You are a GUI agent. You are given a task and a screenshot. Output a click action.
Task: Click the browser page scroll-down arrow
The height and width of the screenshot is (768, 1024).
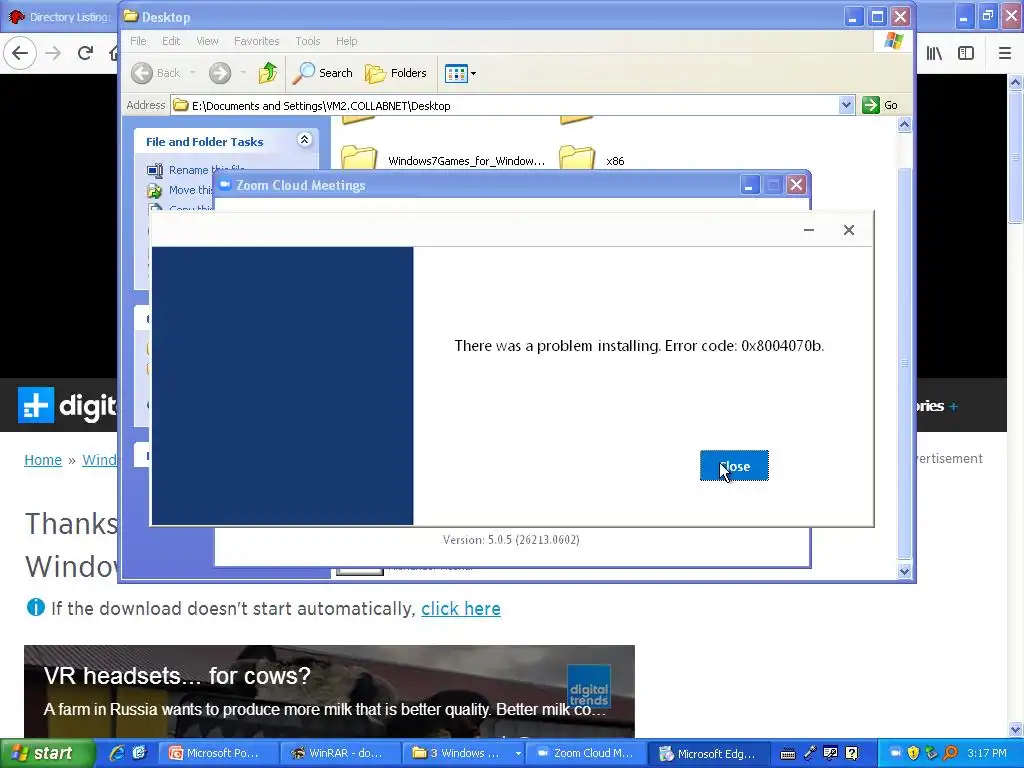click(1016, 729)
